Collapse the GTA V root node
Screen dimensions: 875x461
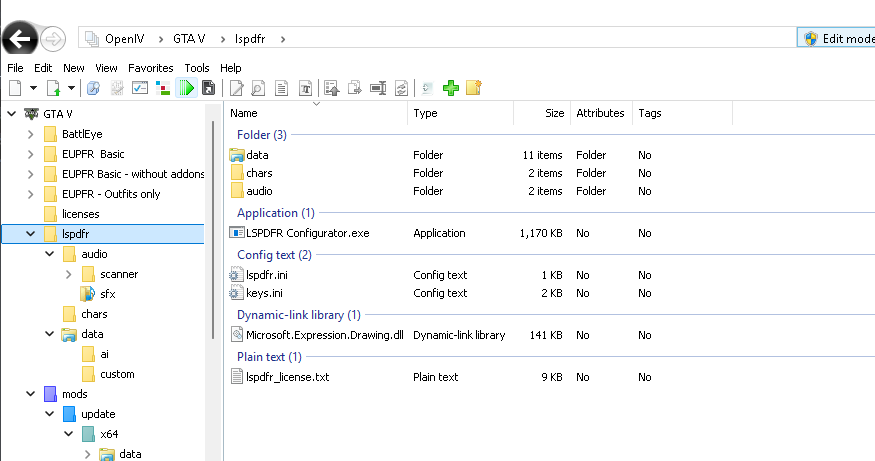click(x=12, y=114)
